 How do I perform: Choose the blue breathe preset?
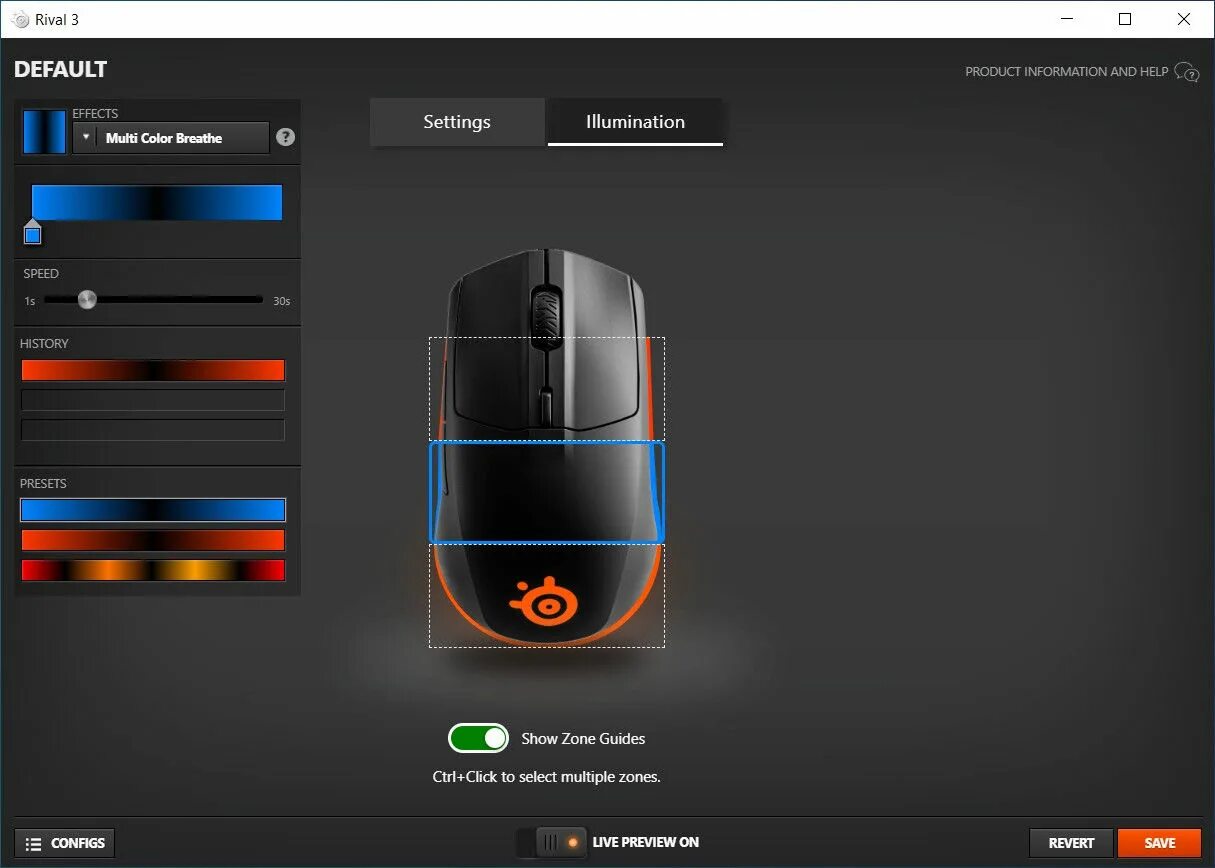pyautogui.click(x=153, y=510)
